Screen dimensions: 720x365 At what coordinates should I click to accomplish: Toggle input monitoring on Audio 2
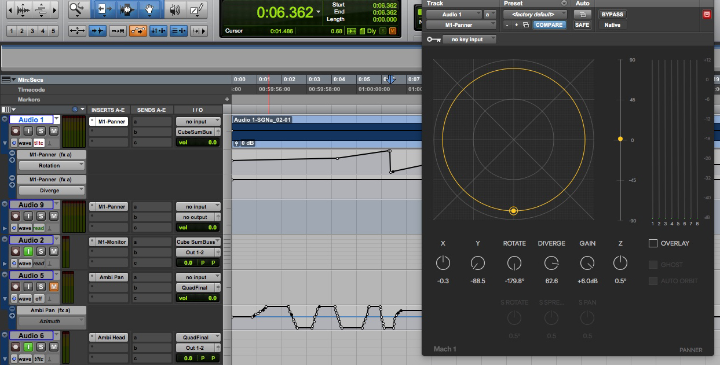[x=28, y=252]
